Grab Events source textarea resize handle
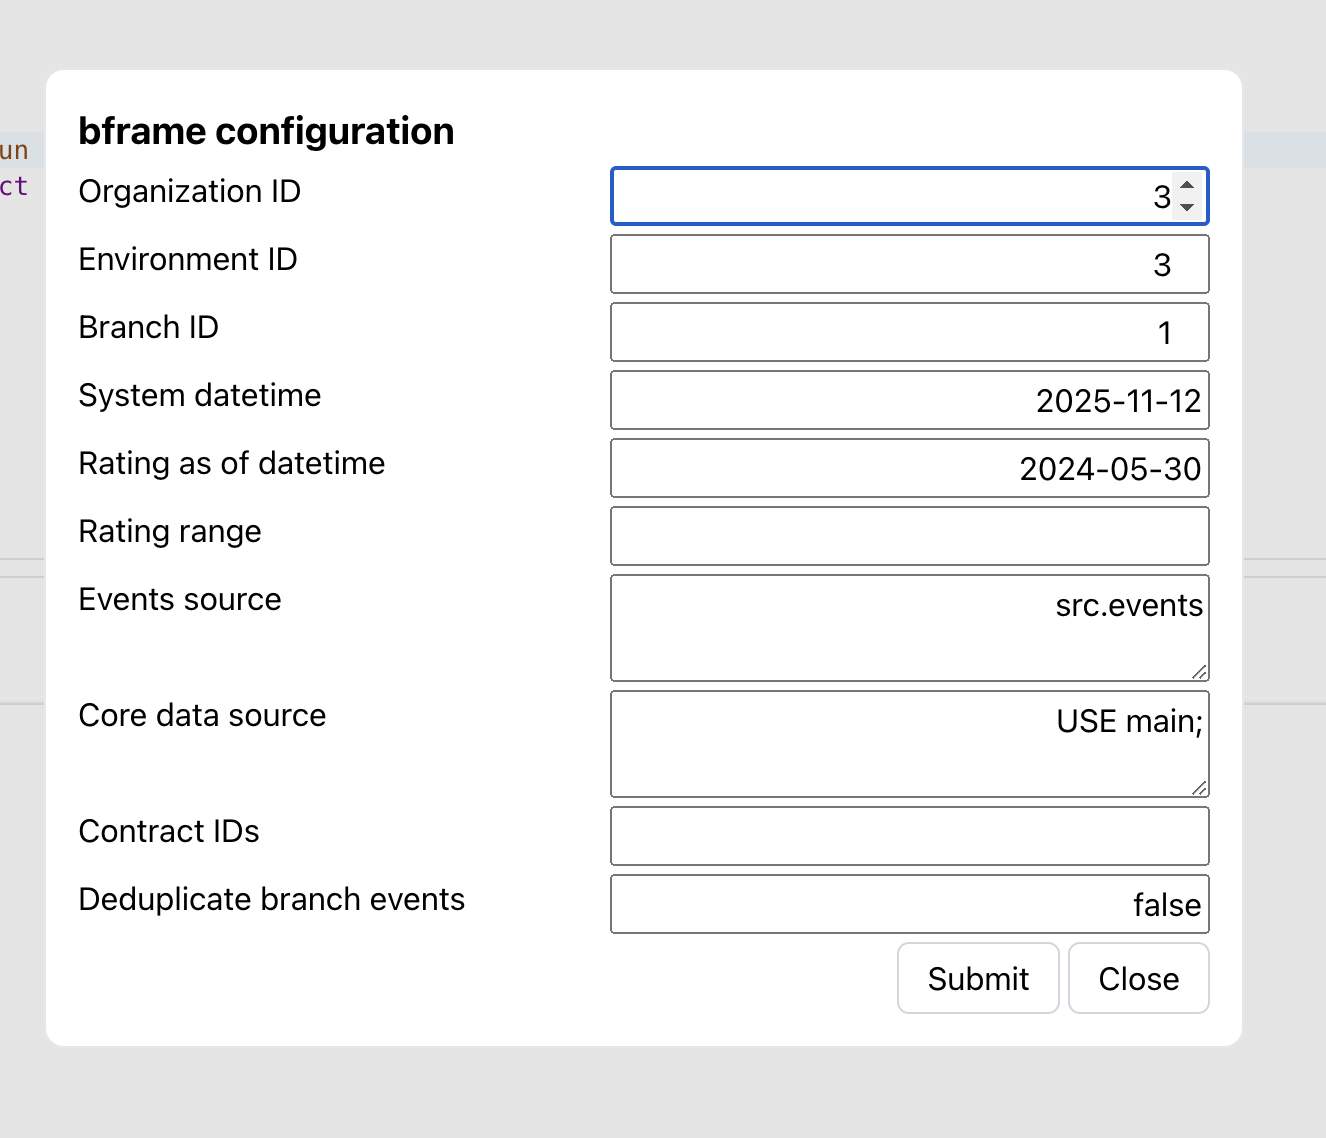Image resolution: width=1326 pixels, height=1138 pixels. pyautogui.click(x=1199, y=672)
